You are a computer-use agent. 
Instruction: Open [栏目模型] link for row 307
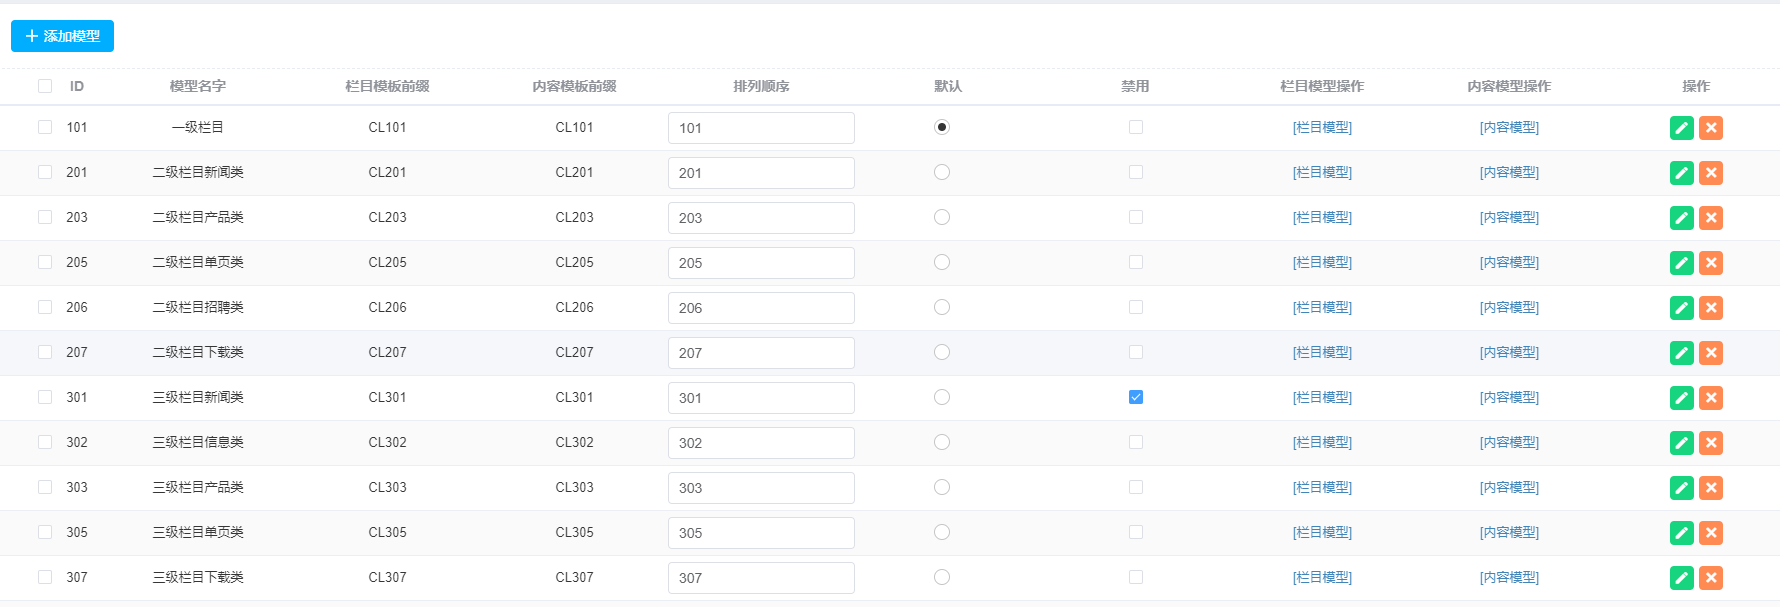coord(1322,577)
